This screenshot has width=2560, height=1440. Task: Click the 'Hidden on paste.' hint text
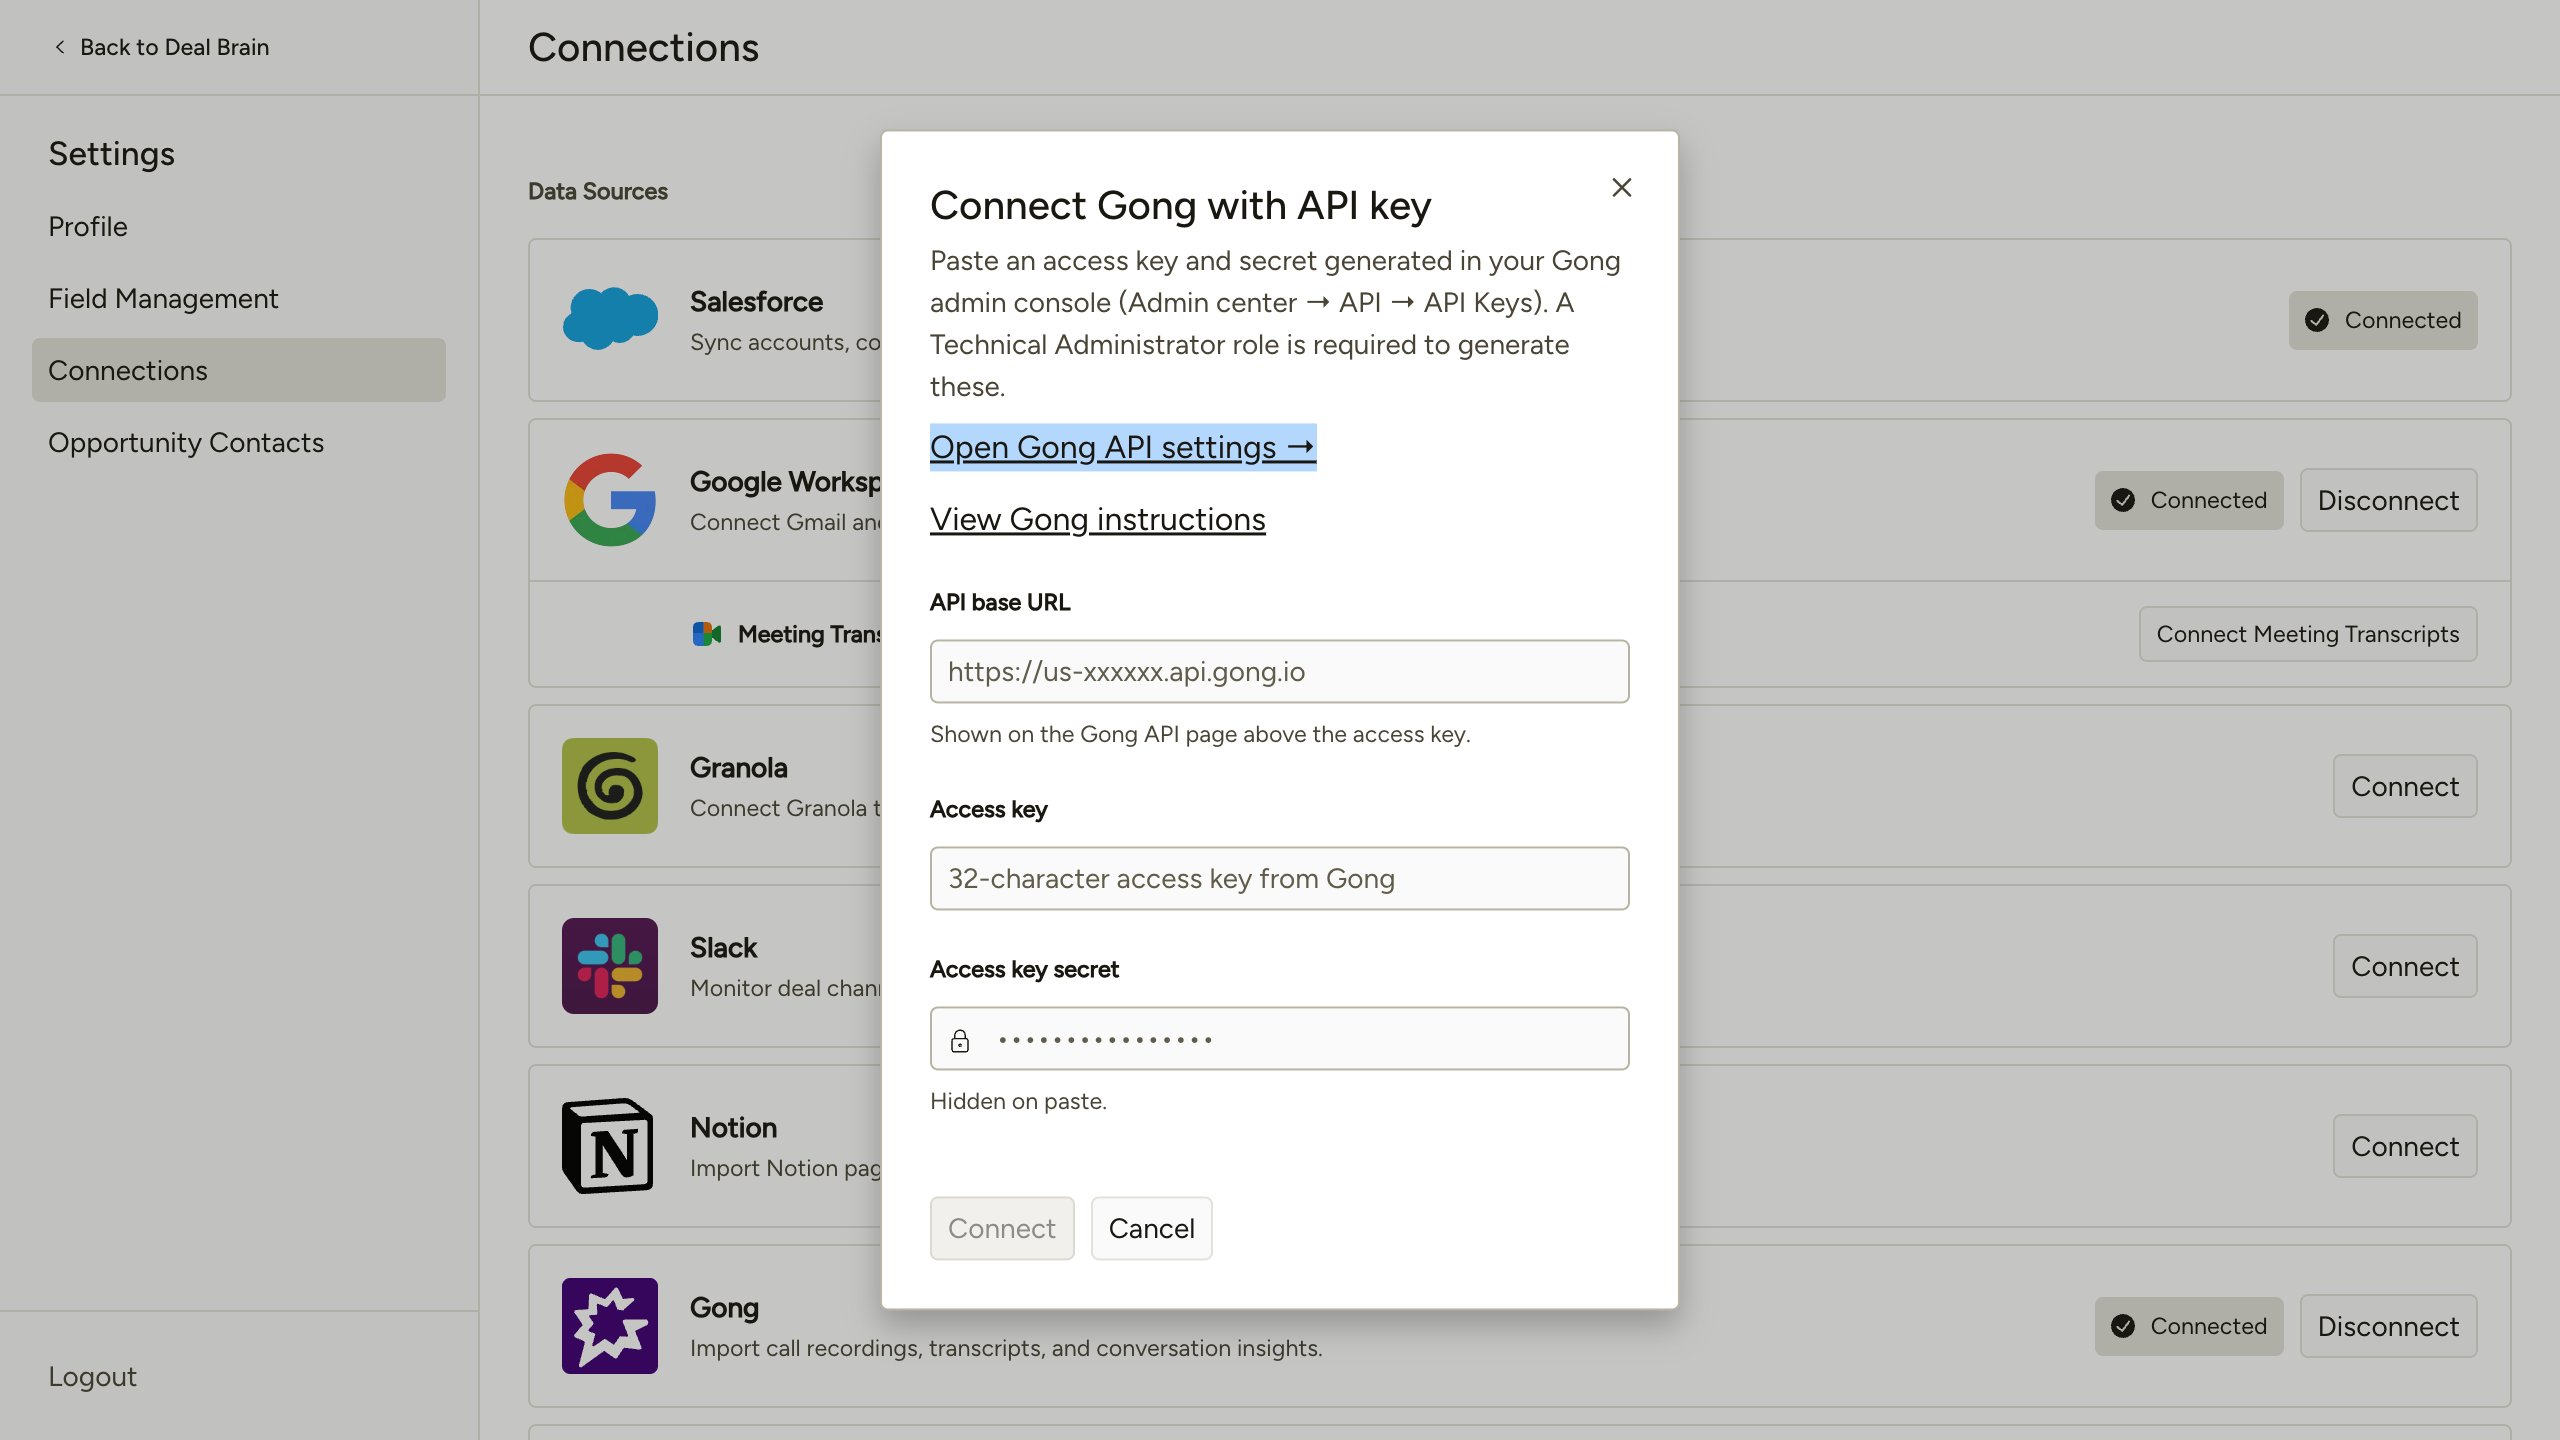[1018, 1101]
